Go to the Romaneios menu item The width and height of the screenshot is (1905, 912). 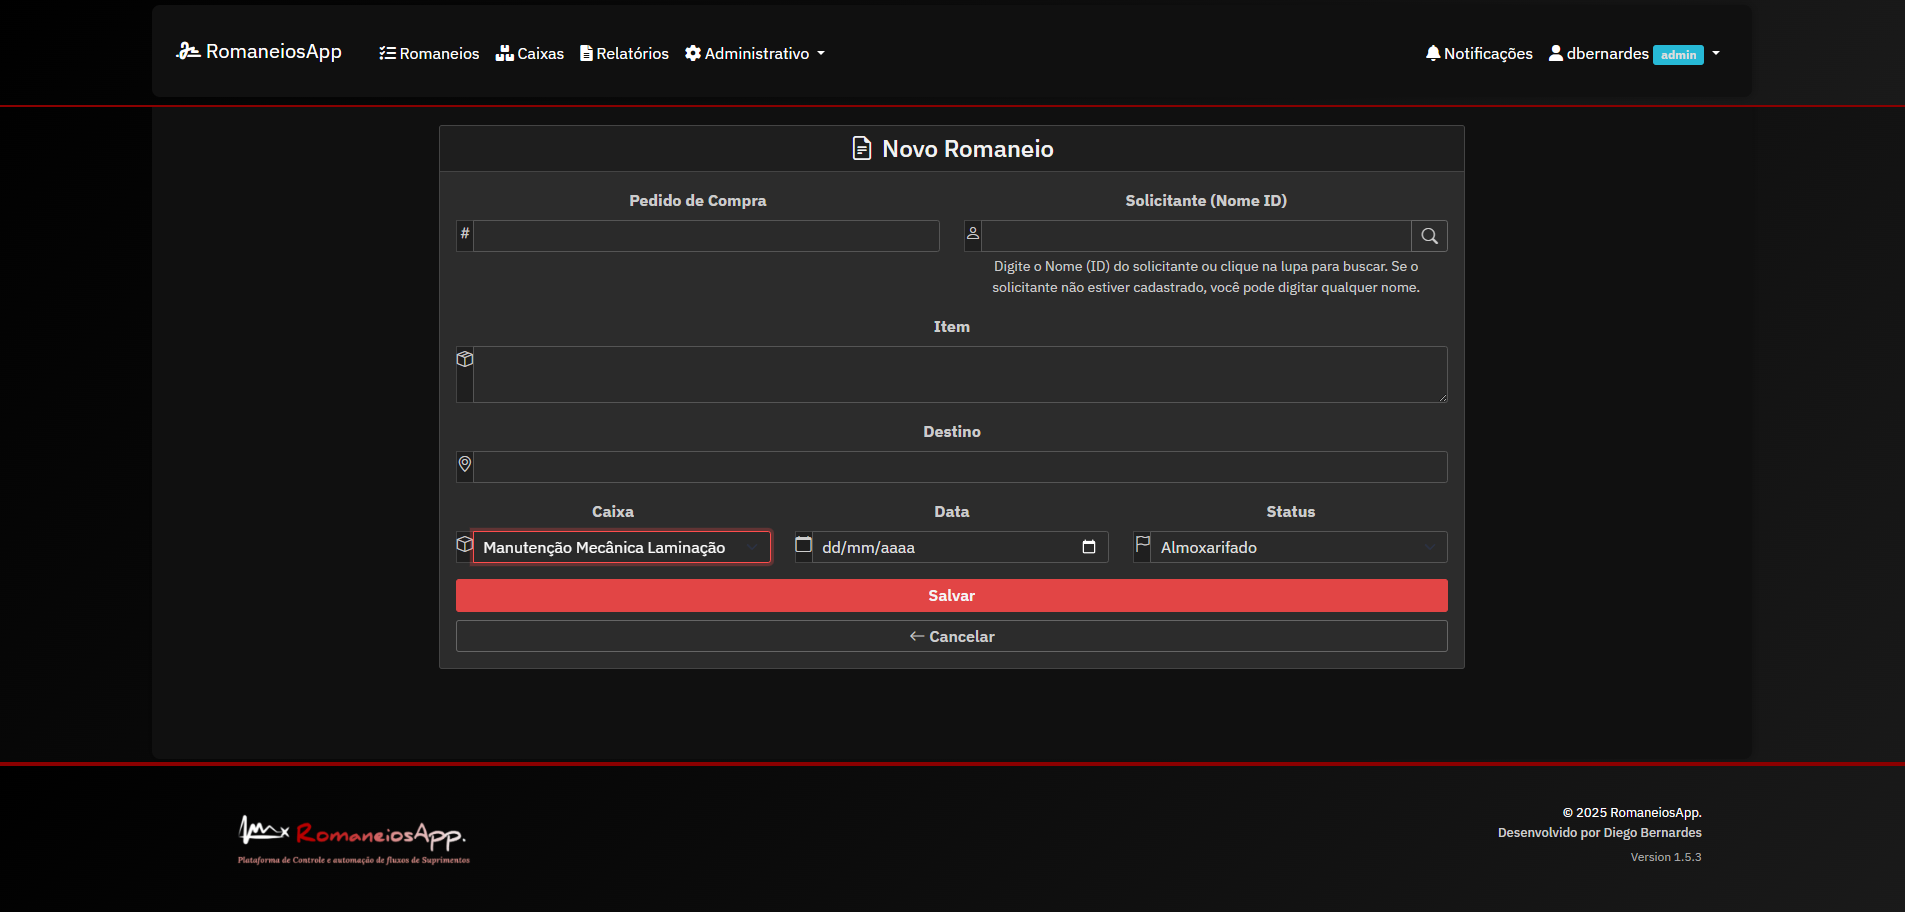pos(428,53)
